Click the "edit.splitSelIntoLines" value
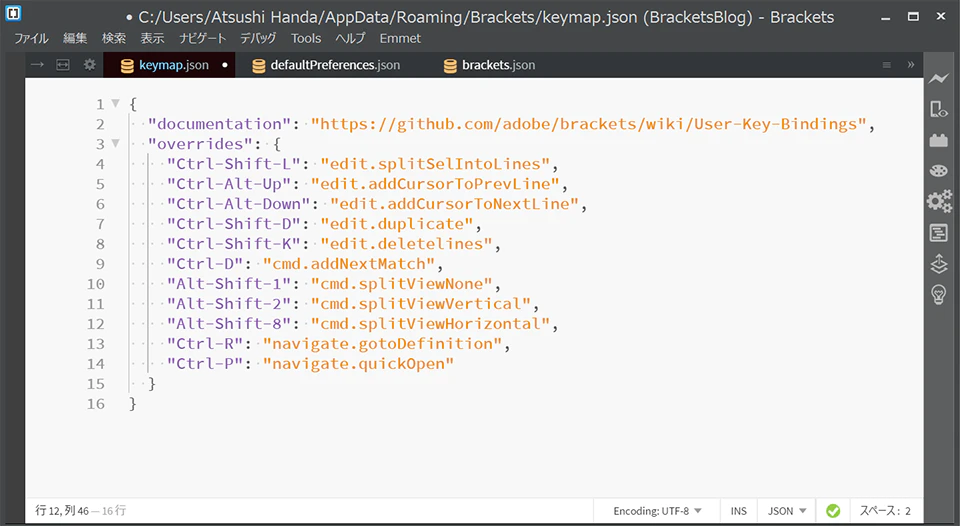Image resolution: width=960 pixels, height=526 pixels. point(435,164)
